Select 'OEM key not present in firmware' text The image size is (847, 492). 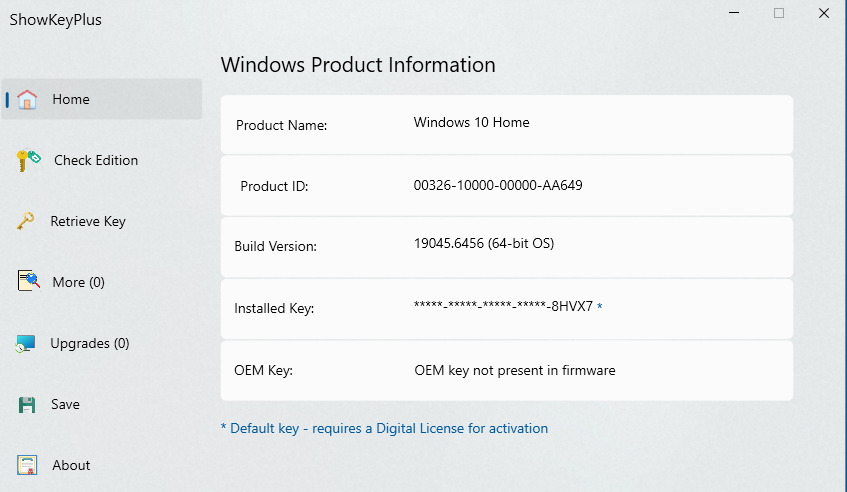click(515, 370)
